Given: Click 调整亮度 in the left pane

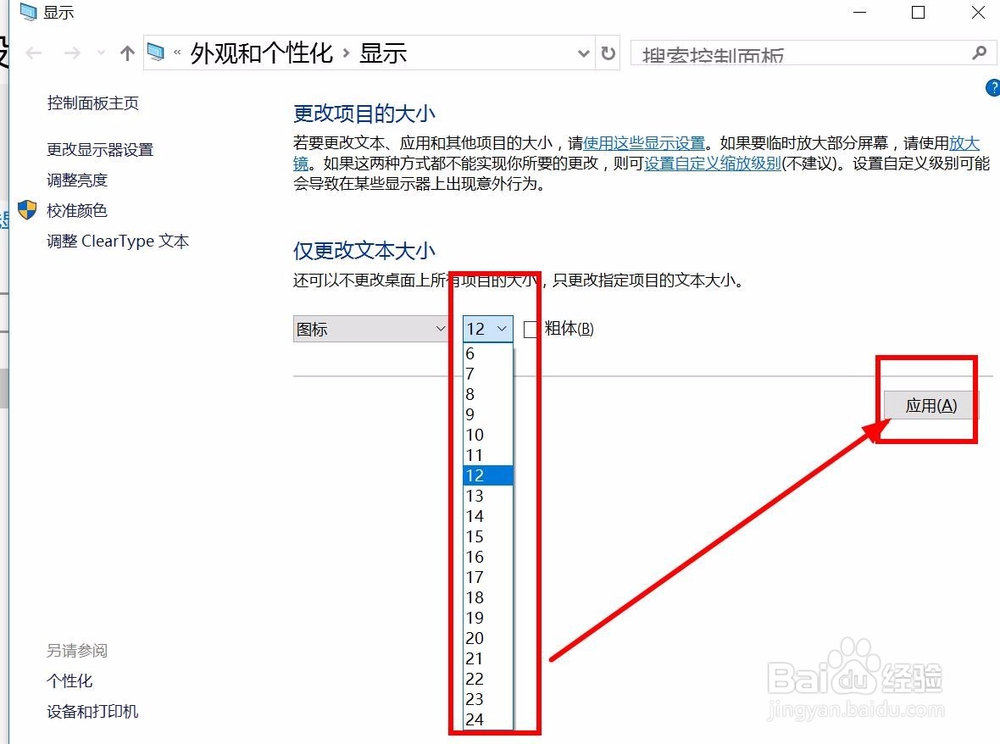Looking at the screenshot, I should pos(76,180).
